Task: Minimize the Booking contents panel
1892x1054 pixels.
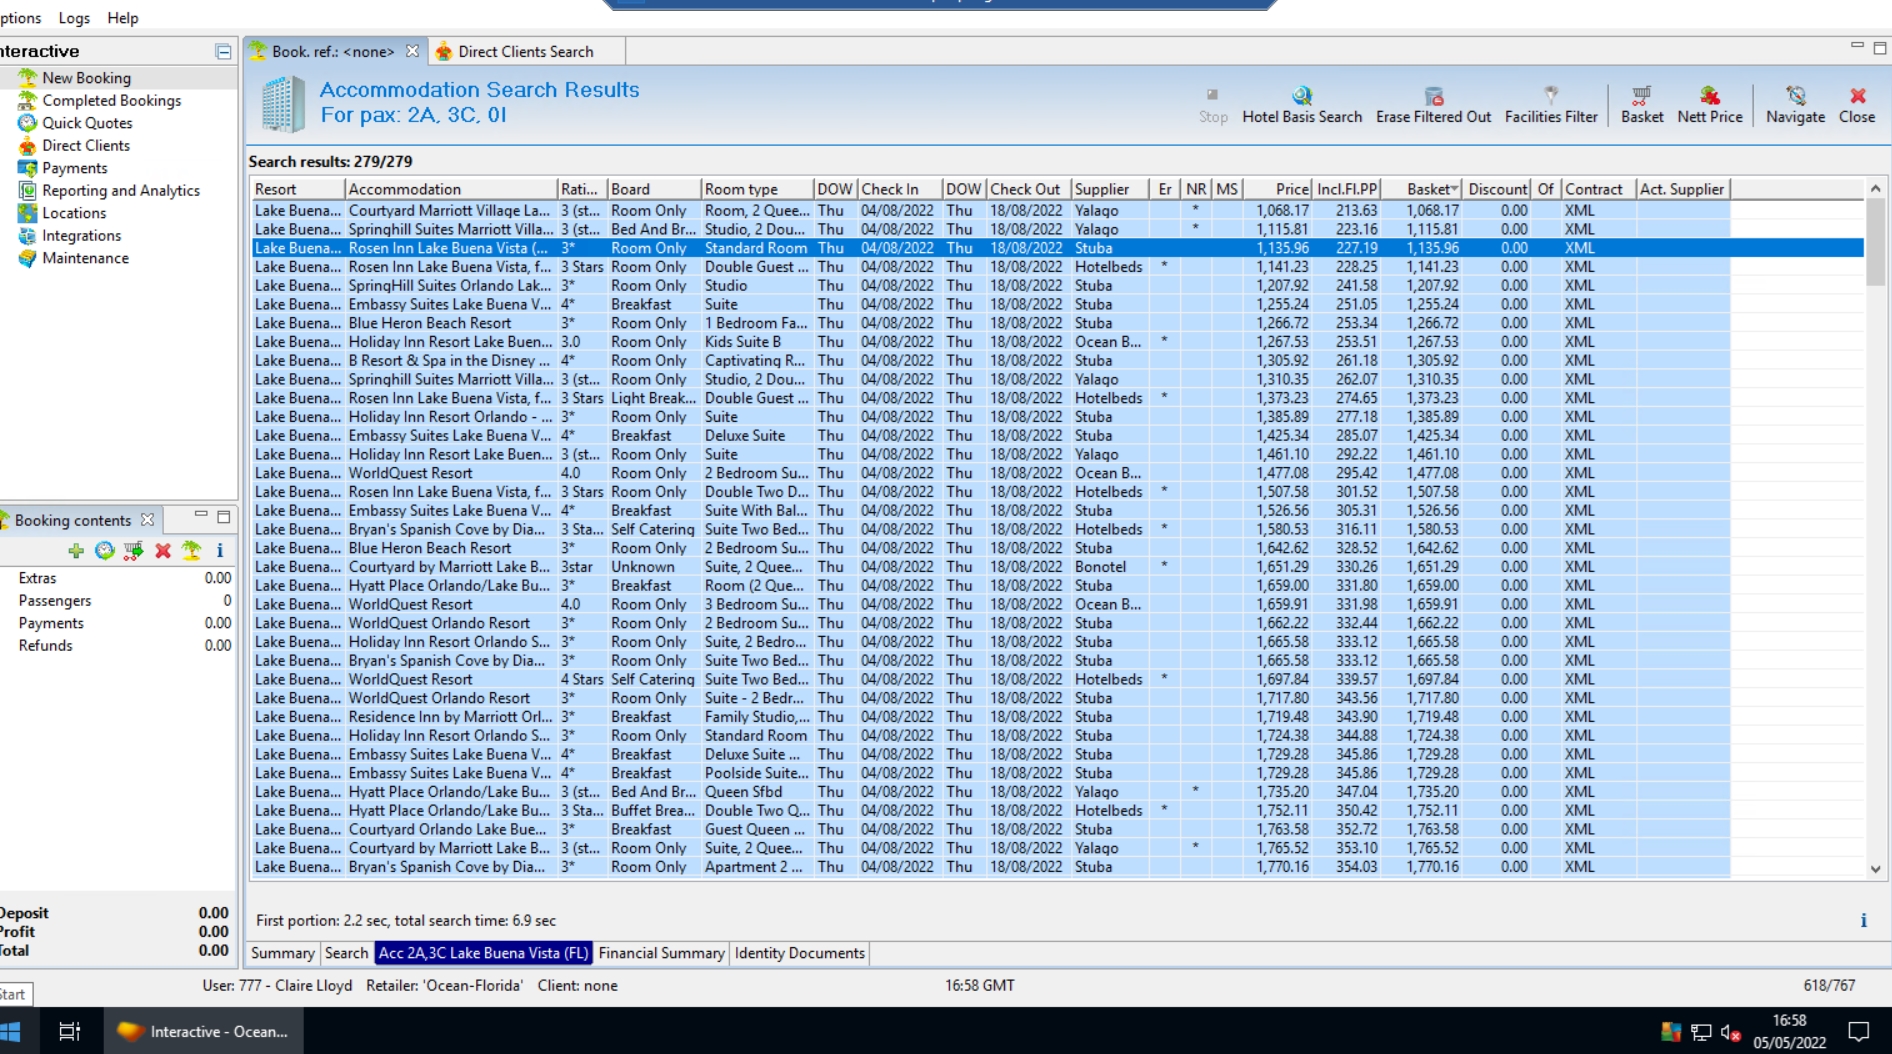Action: (x=201, y=516)
